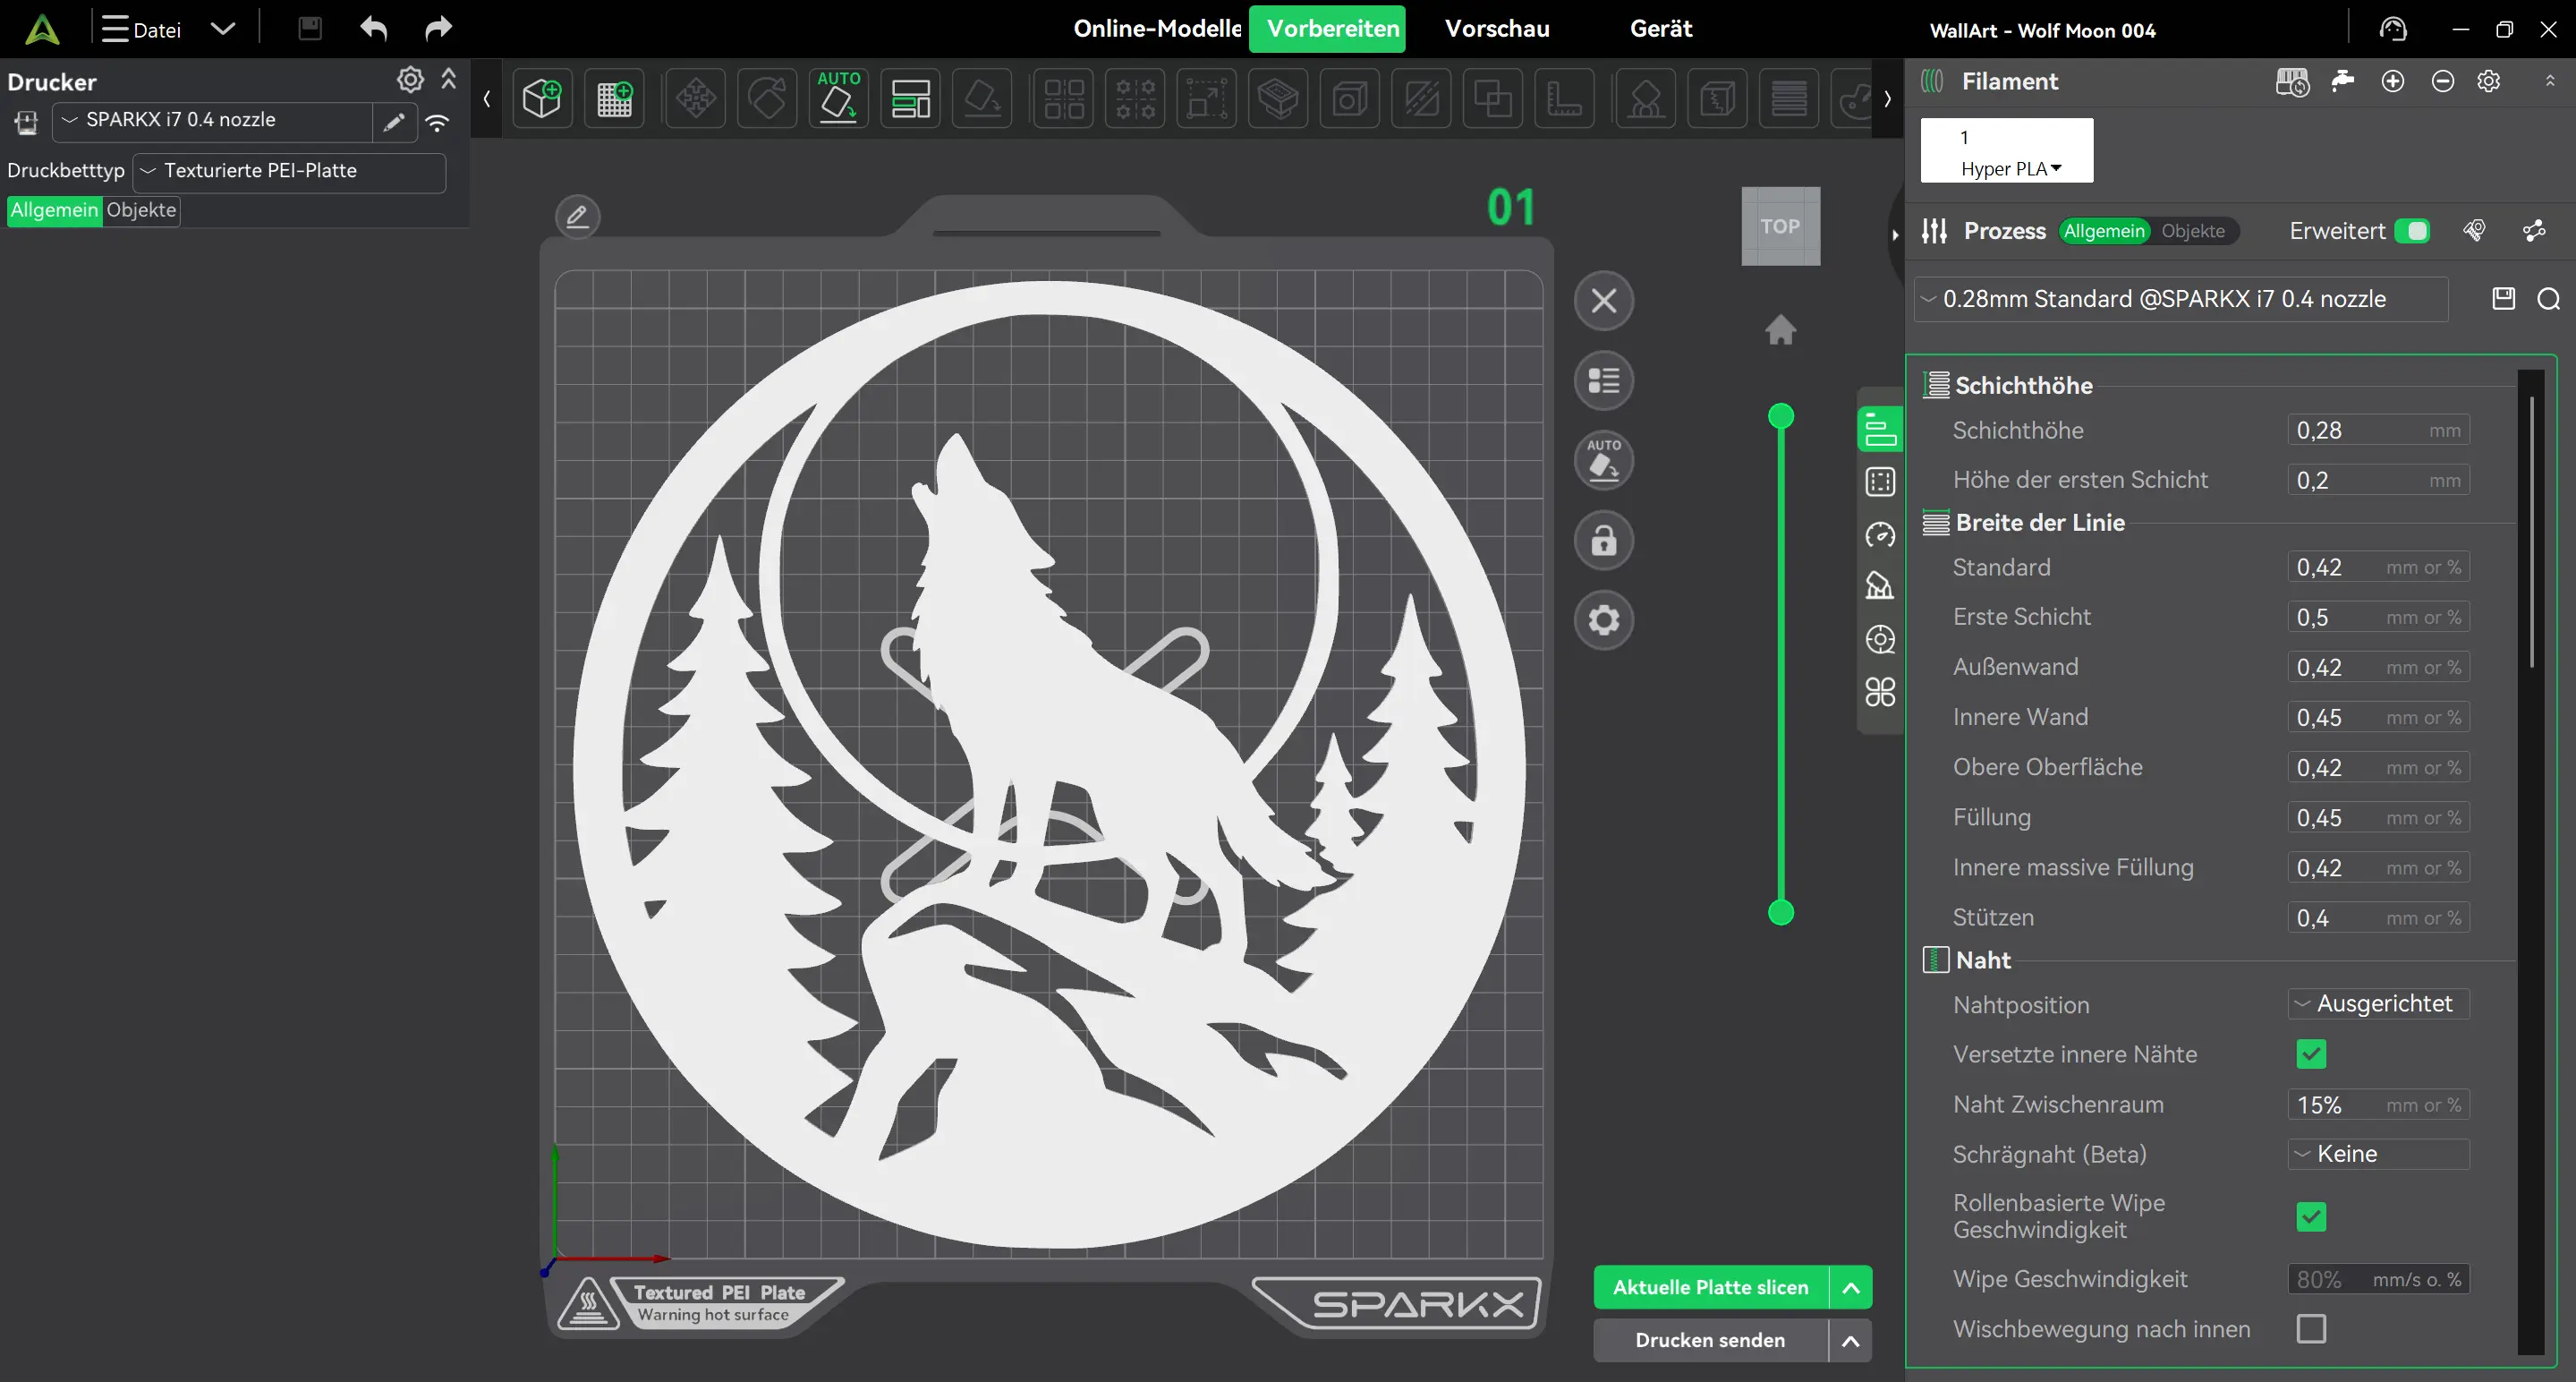Switch to the Gerät tab
Screen dimensions: 2576x1382
[x=1661, y=28]
